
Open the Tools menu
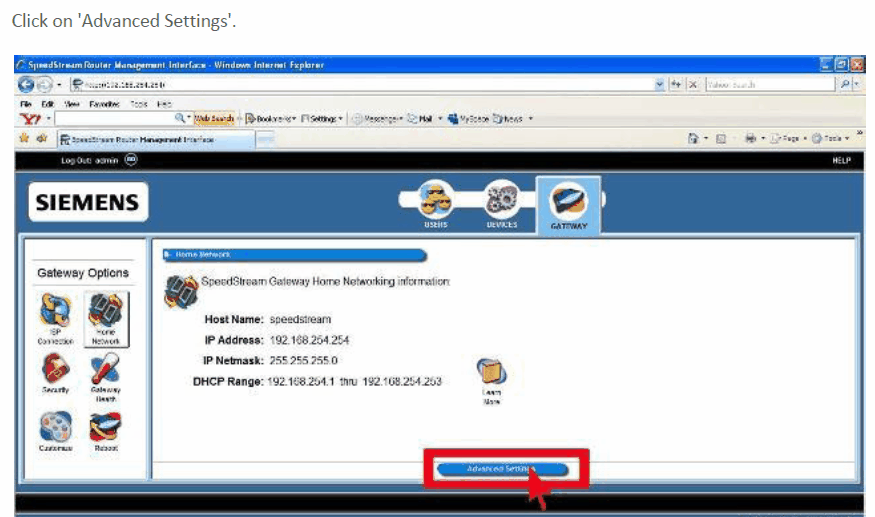(139, 104)
